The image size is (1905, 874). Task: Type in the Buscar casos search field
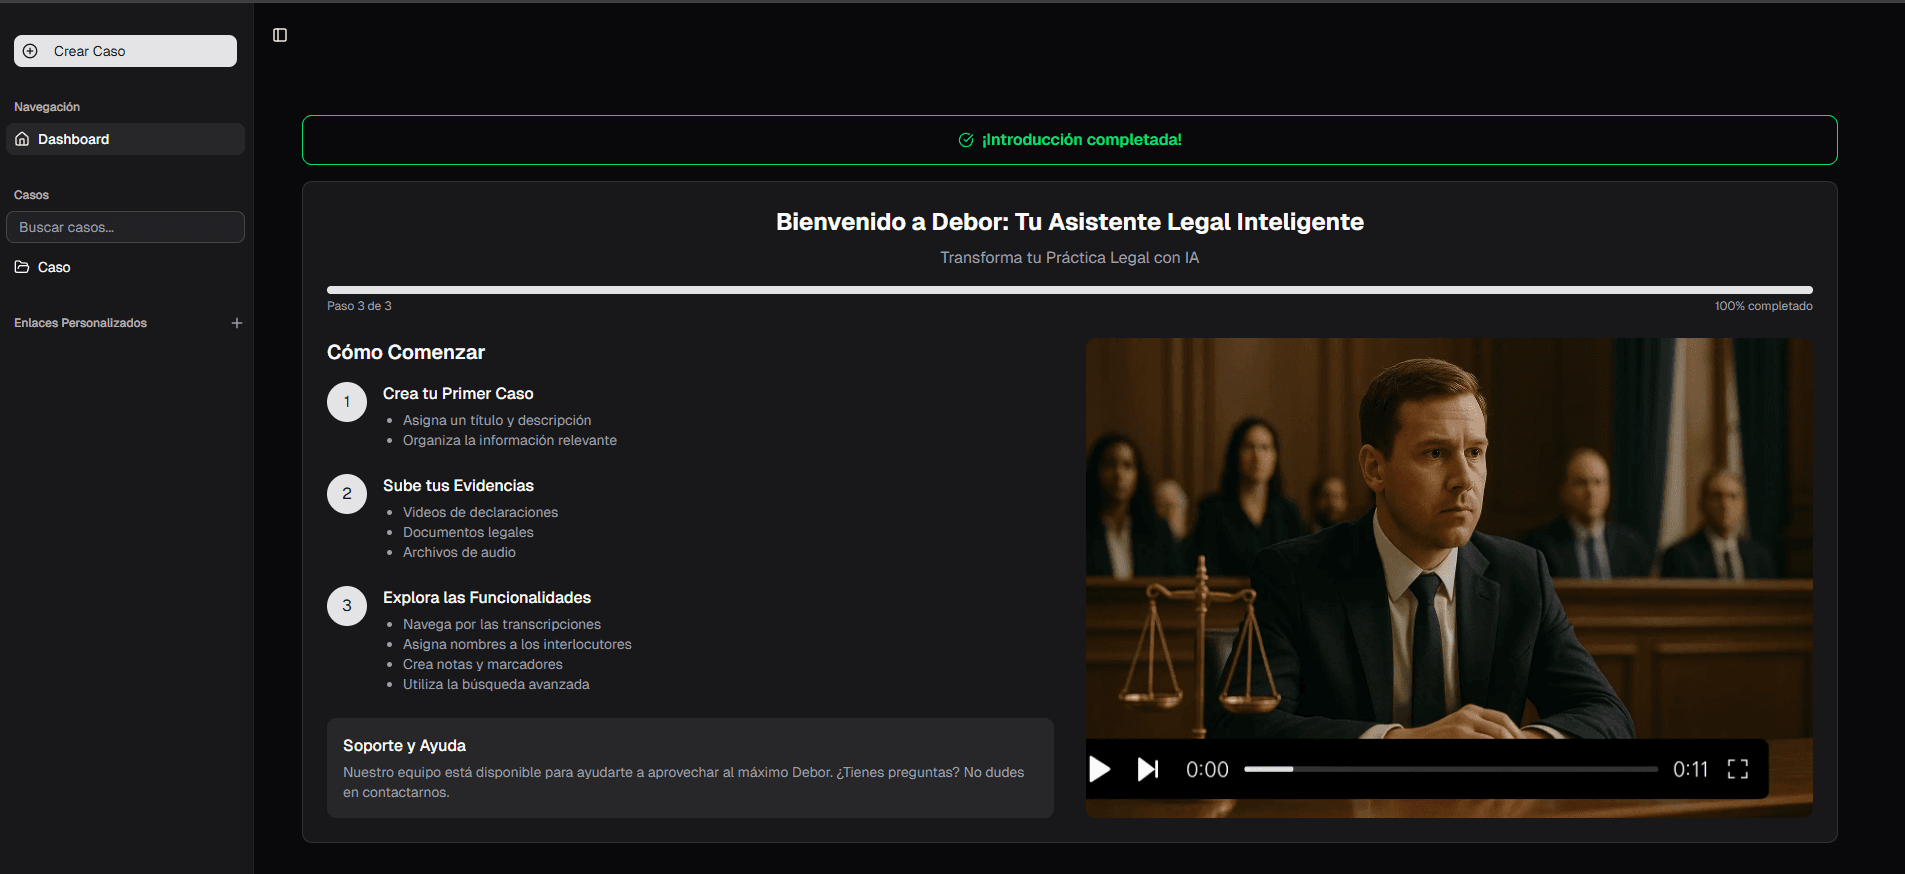point(125,227)
